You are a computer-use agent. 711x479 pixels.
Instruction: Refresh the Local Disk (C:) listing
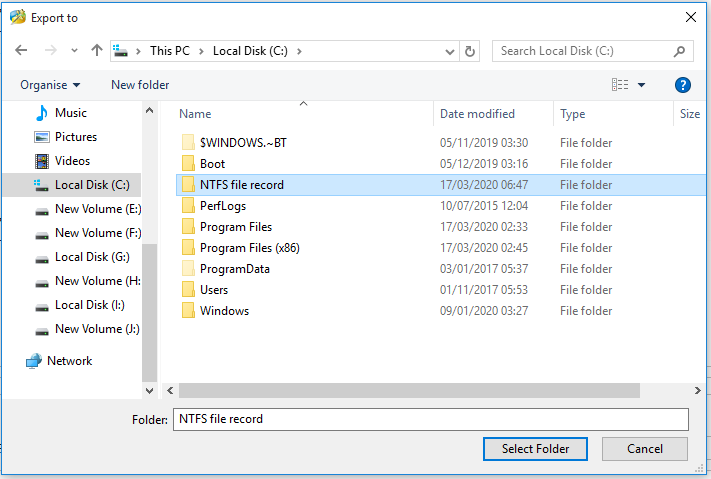click(471, 51)
